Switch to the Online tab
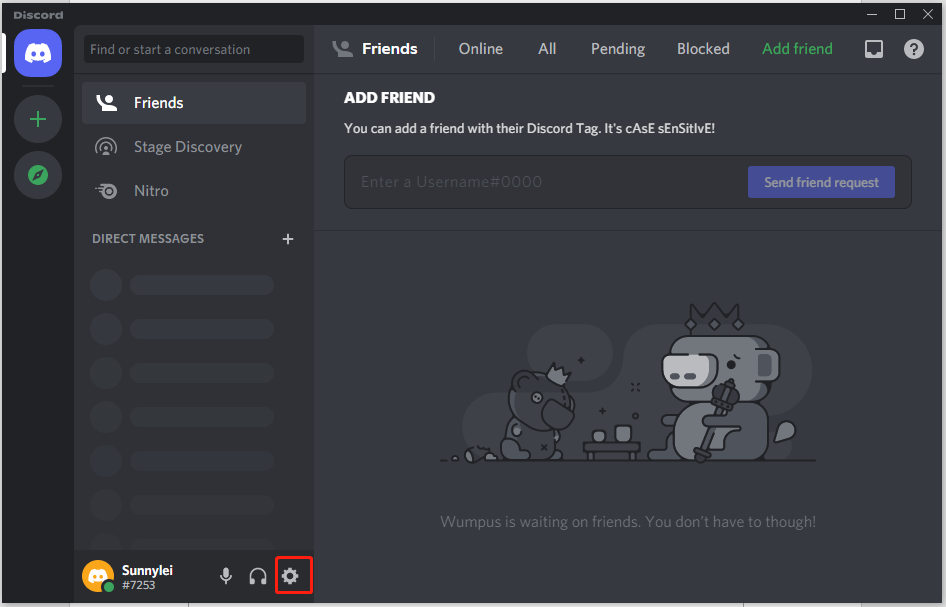The image size is (946, 607). coord(481,49)
